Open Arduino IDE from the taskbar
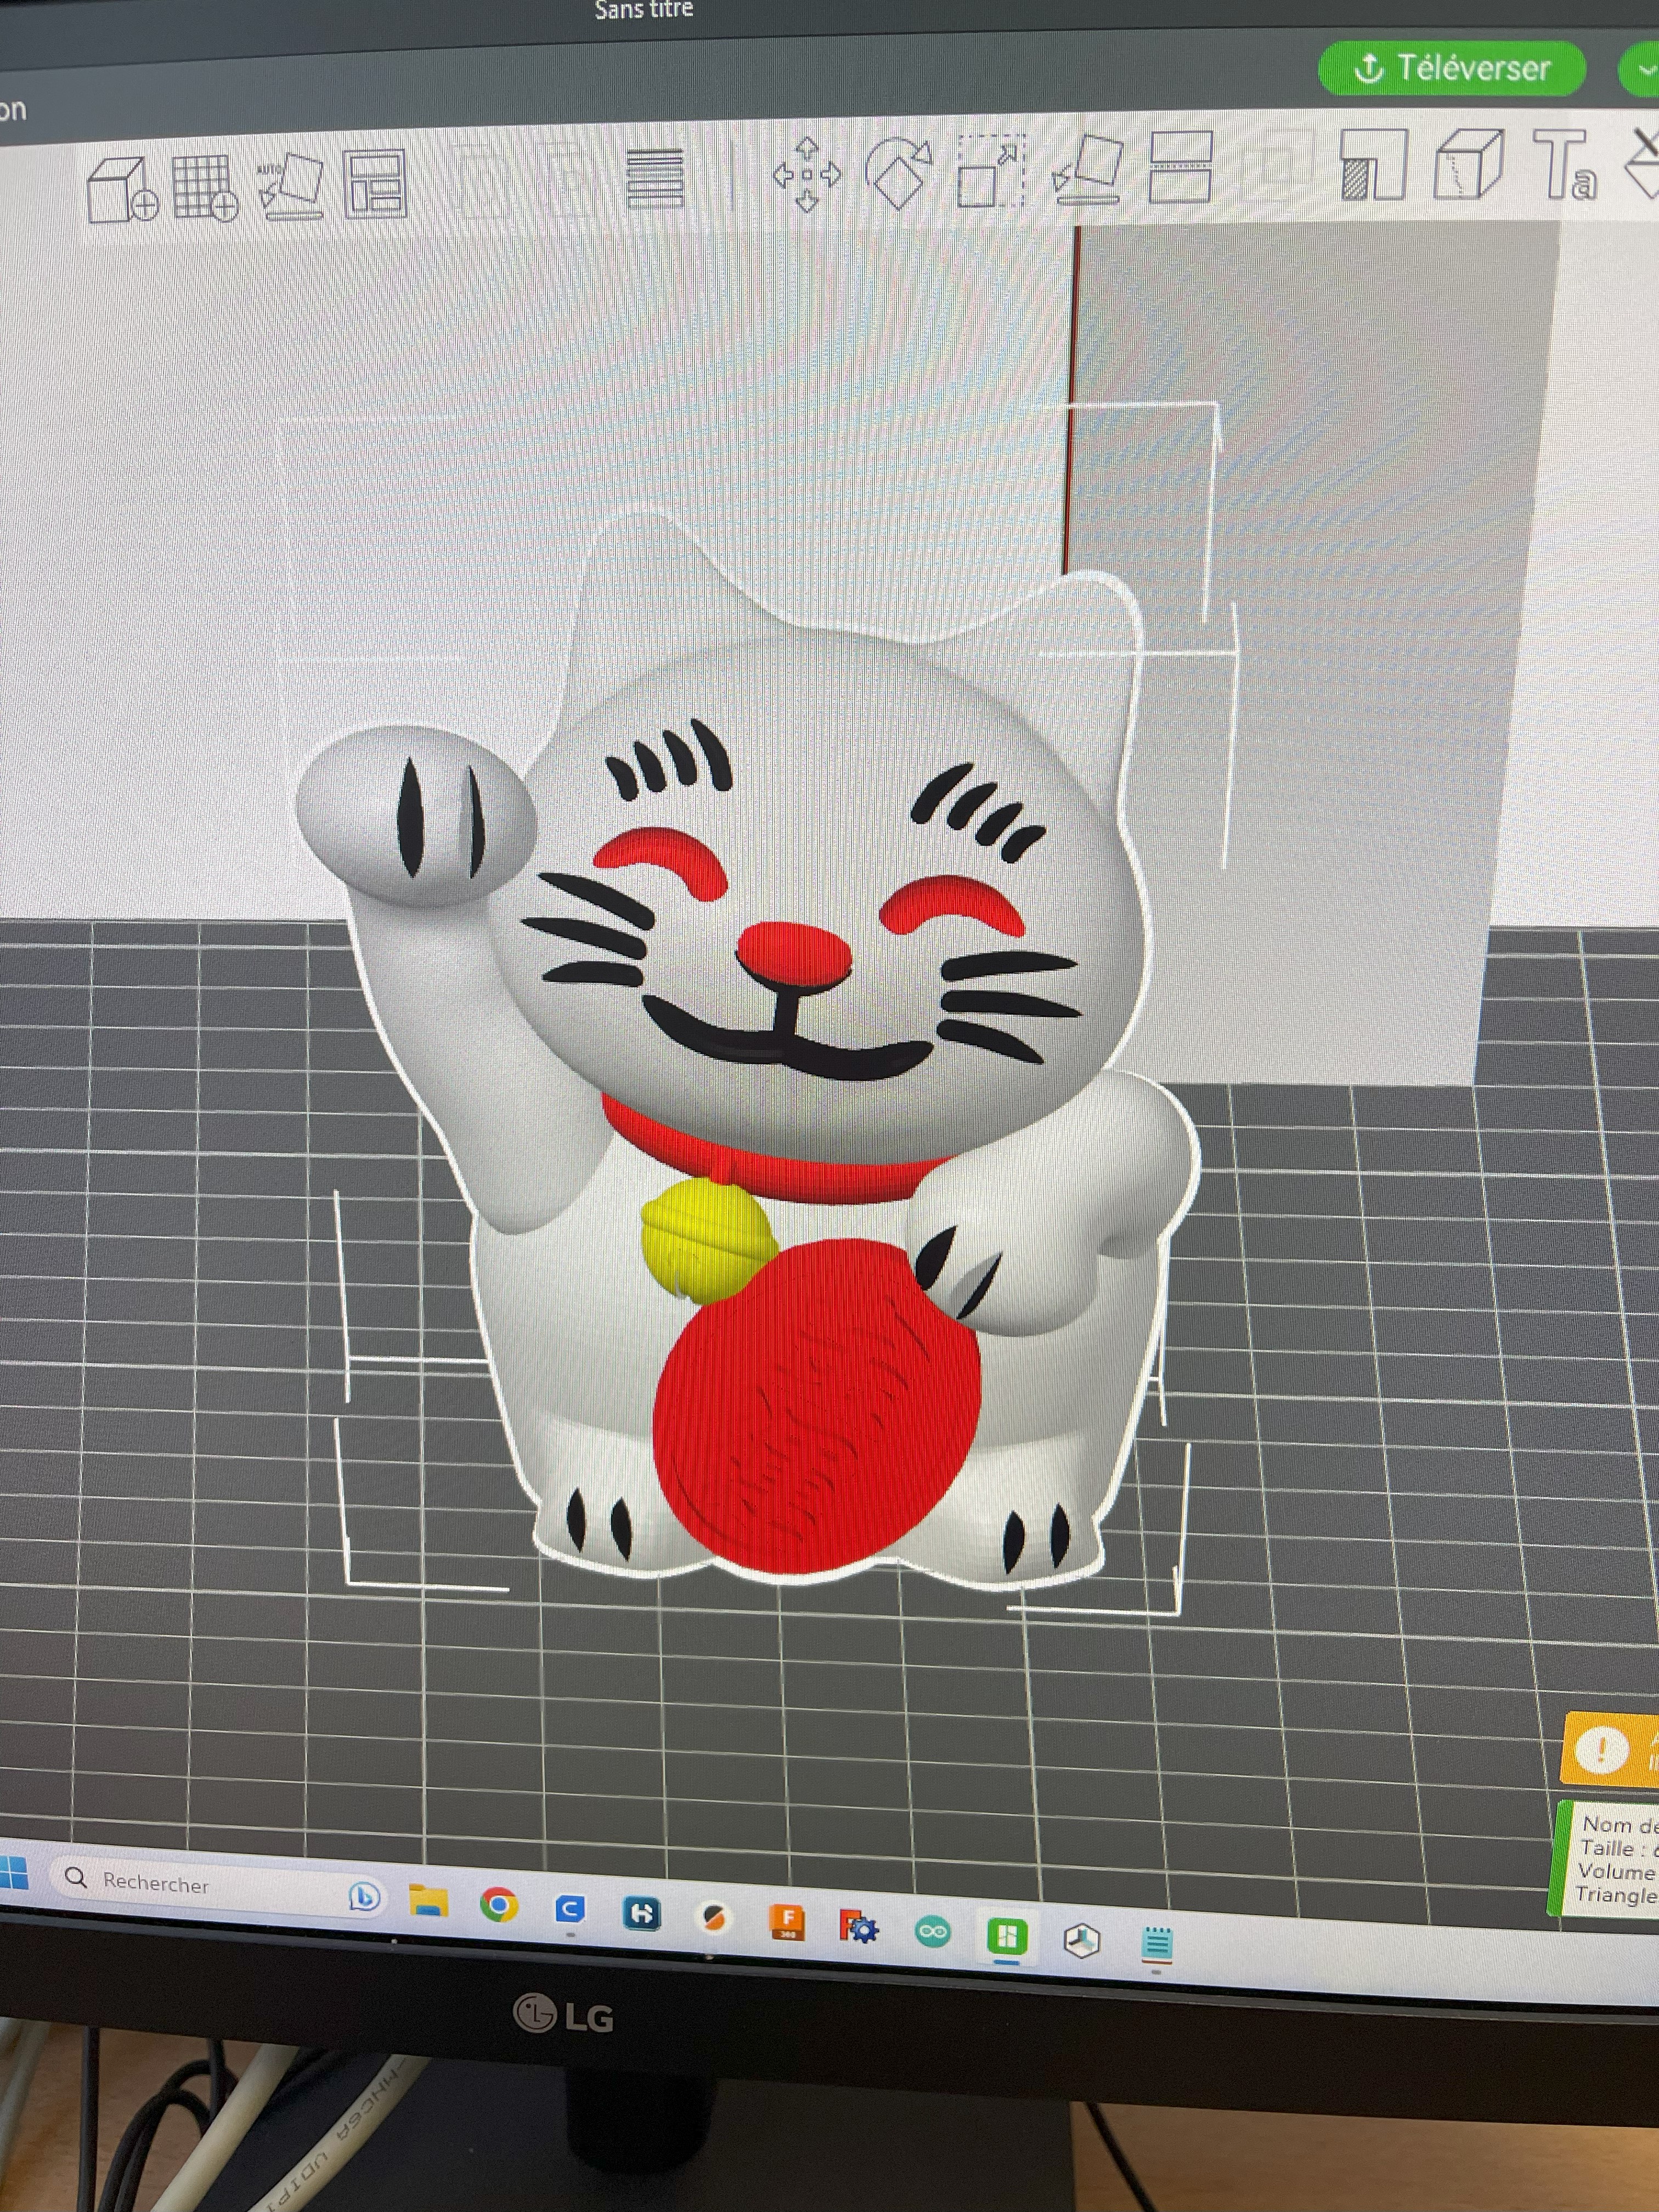Image resolution: width=1659 pixels, height=2212 pixels. click(x=933, y=1931)
